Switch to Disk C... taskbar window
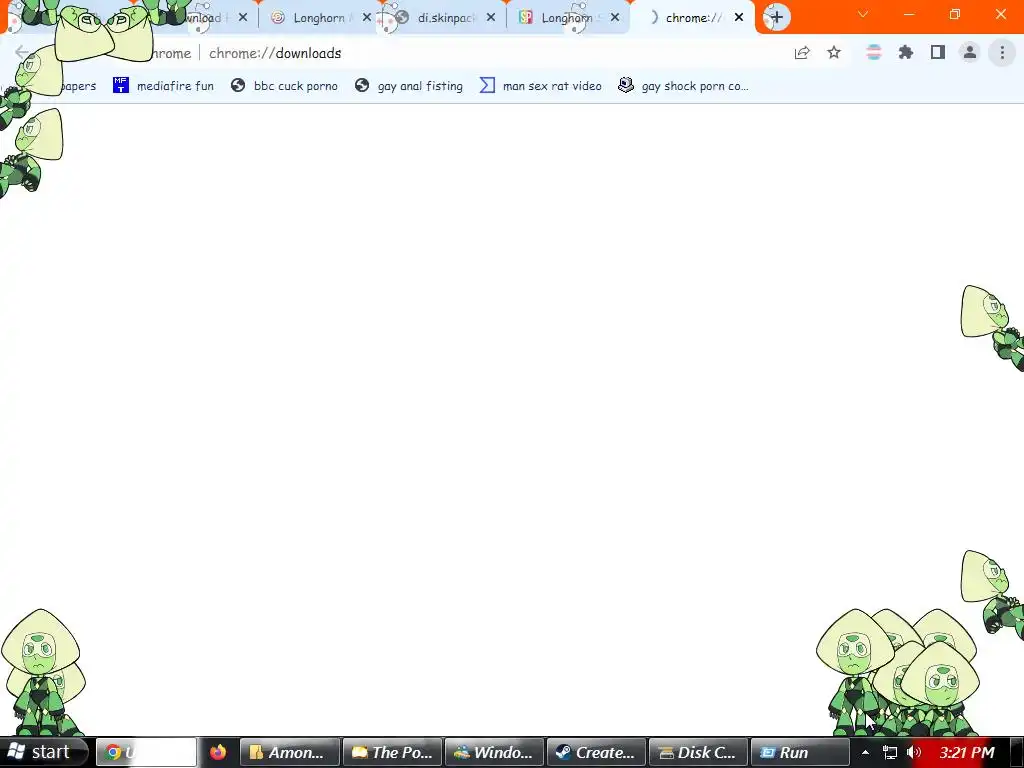1024x768 pixels. 698,752
